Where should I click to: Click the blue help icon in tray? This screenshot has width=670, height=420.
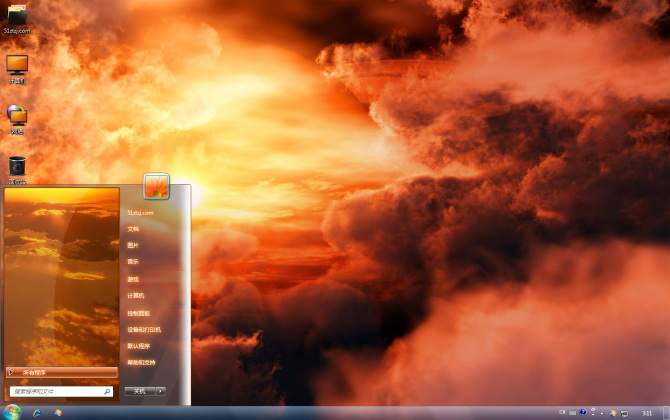tap(583, 412)
